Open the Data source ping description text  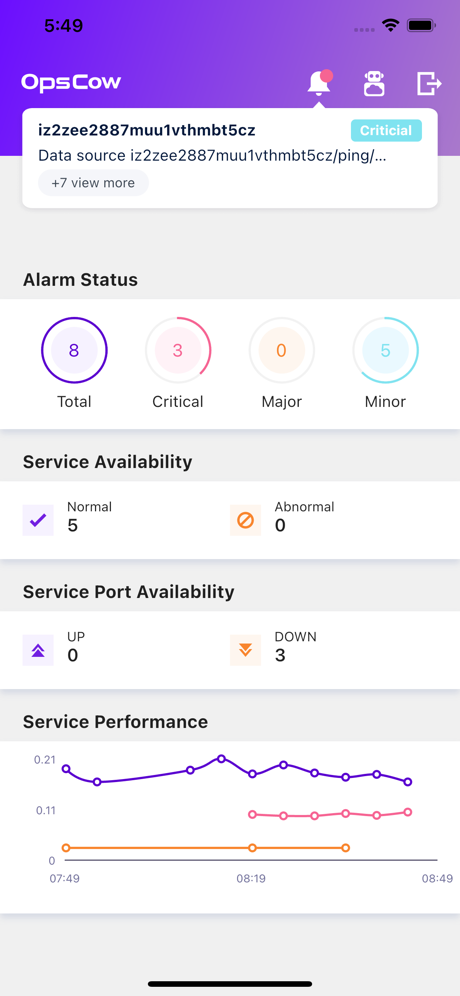pos(212,156)
